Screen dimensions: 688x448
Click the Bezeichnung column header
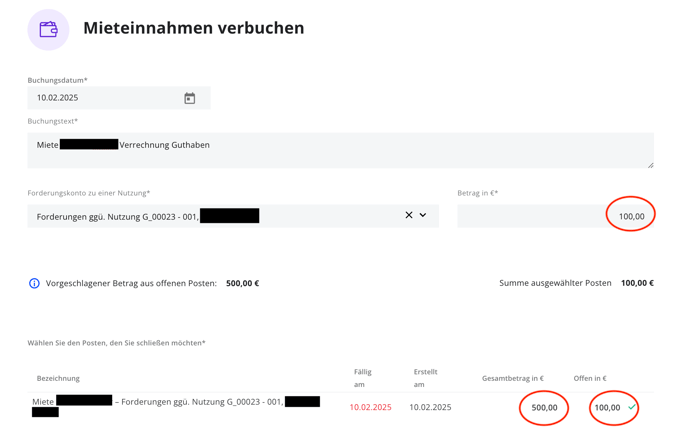tap(58, 378)
